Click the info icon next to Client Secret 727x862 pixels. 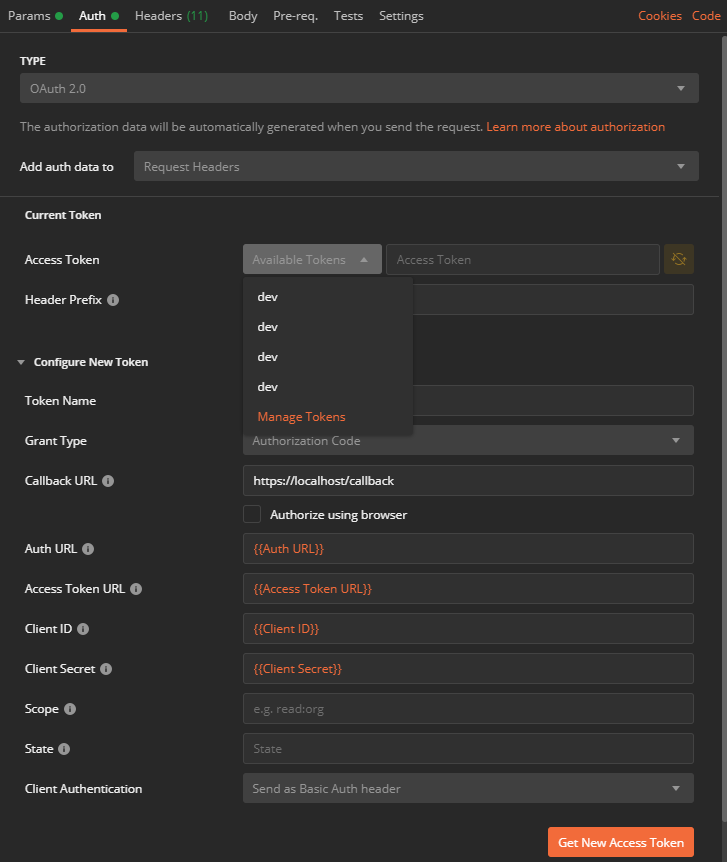(107, 669)
